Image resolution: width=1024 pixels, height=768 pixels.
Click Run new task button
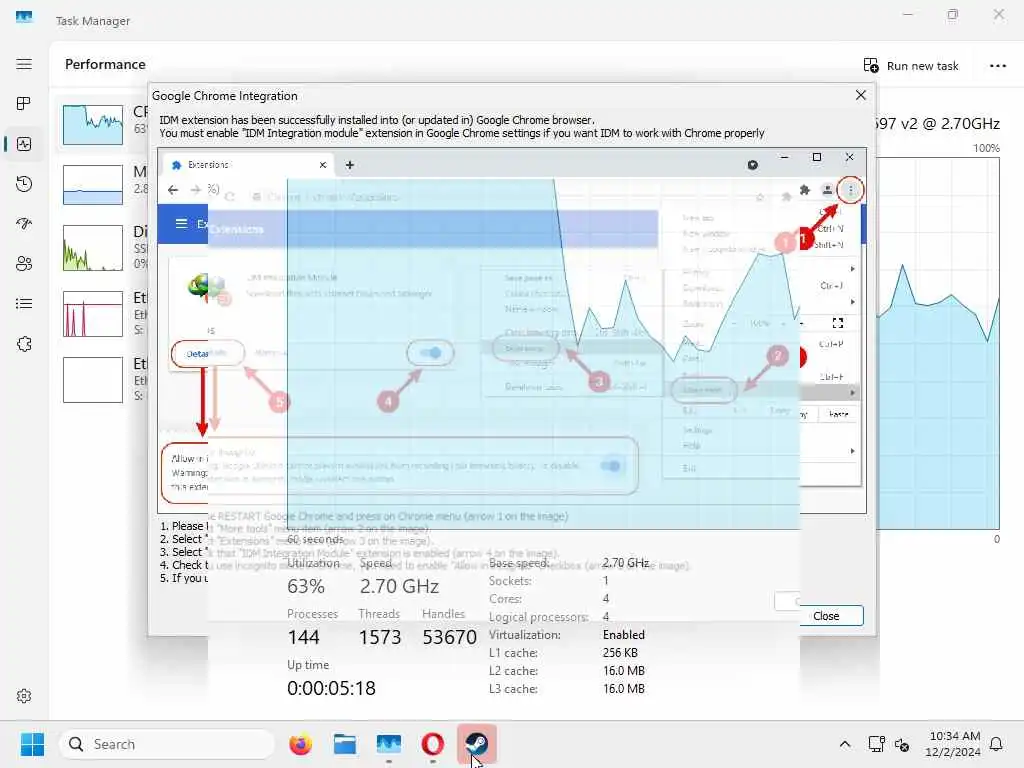(x=911, y=65)
